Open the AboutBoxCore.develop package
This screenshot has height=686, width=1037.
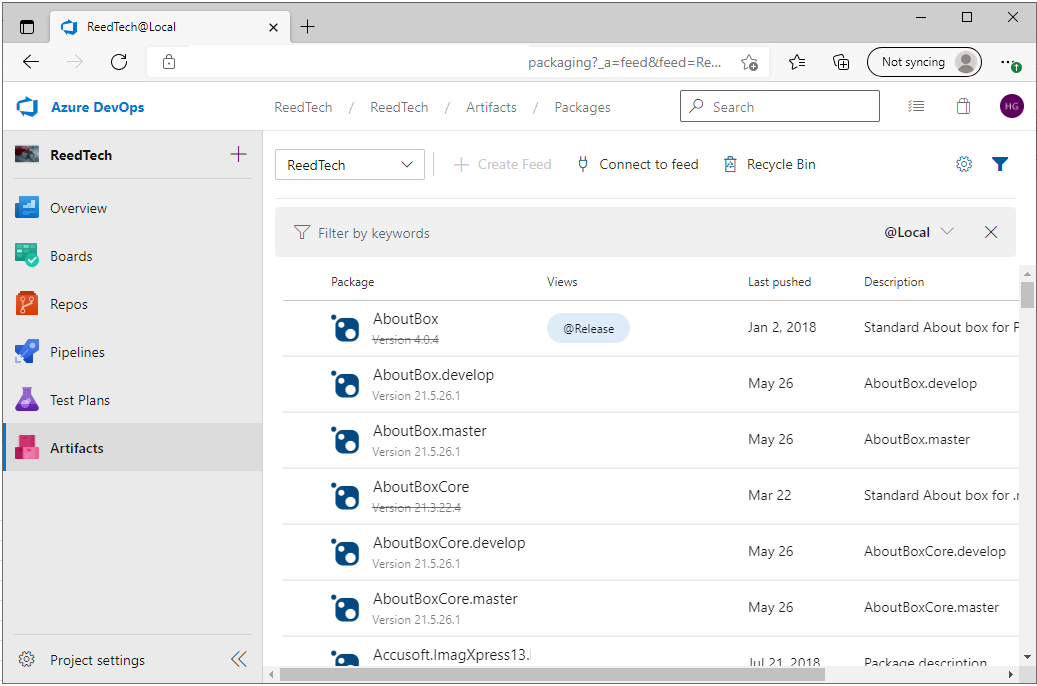pyautogui.click(x=449, y=543)
